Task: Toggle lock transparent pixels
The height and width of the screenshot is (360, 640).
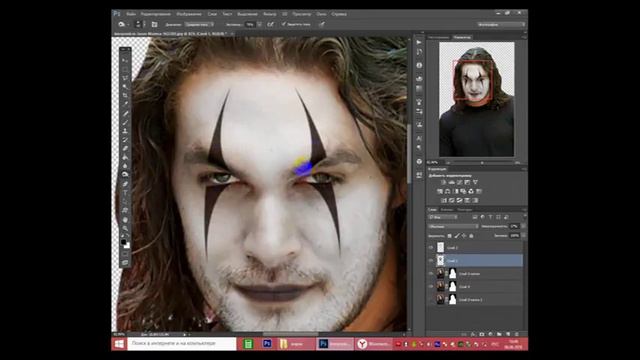Action: 449,236
